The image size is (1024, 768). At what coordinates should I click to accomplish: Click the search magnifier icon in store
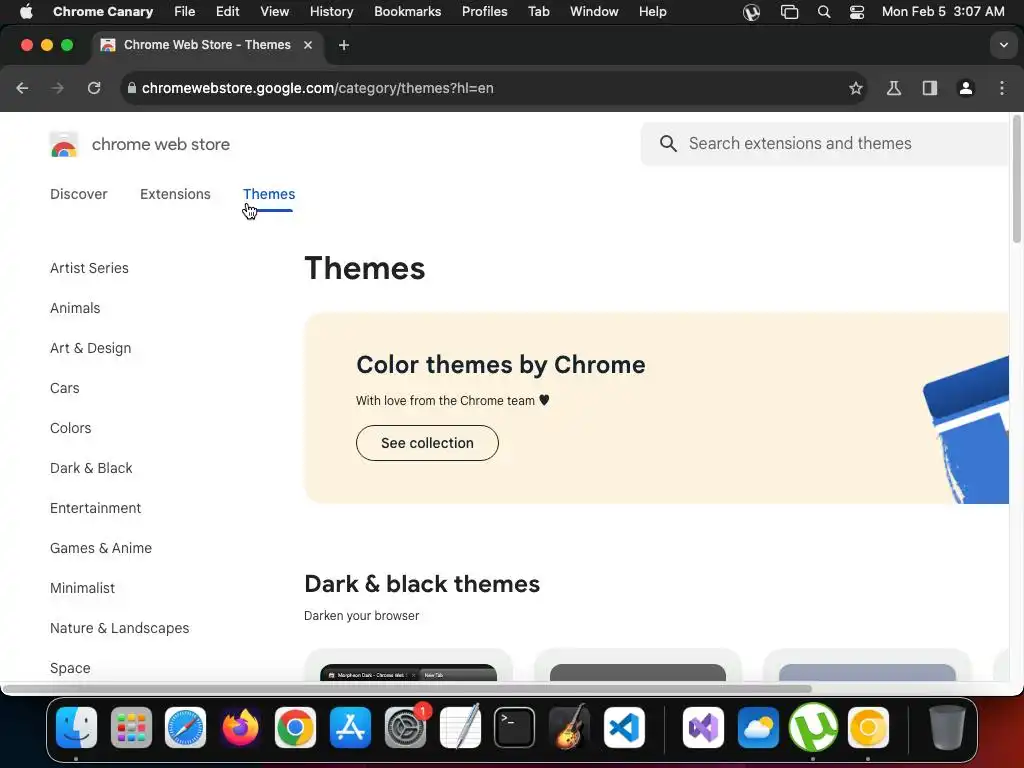click(x=667, y=144)
